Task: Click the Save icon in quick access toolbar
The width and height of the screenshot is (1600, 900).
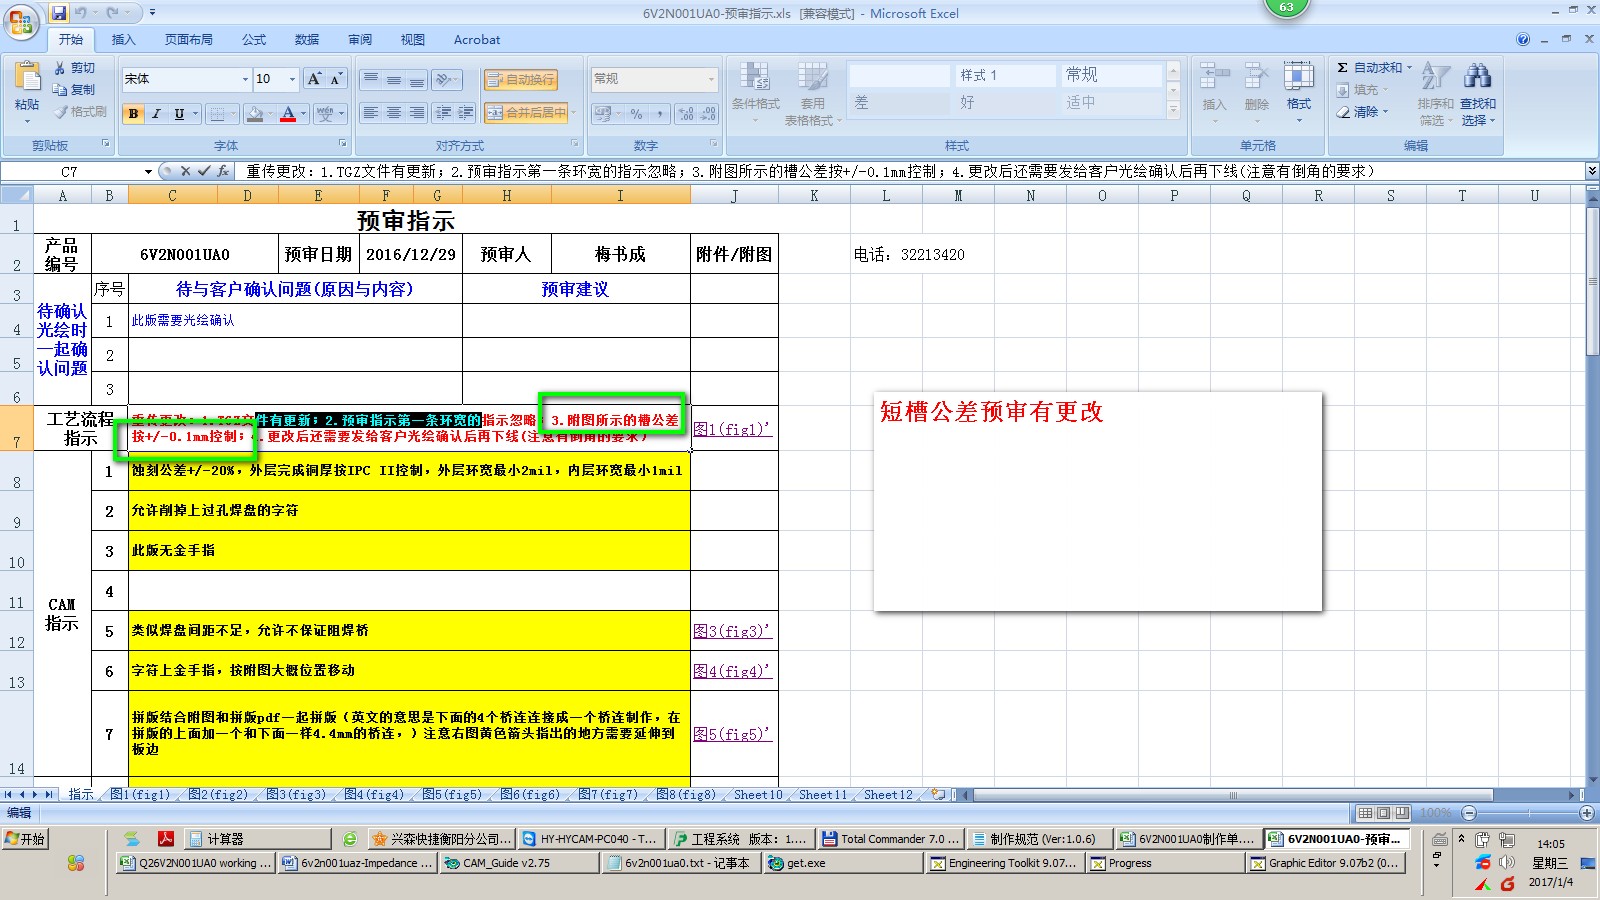Action: tap(59, 13)
